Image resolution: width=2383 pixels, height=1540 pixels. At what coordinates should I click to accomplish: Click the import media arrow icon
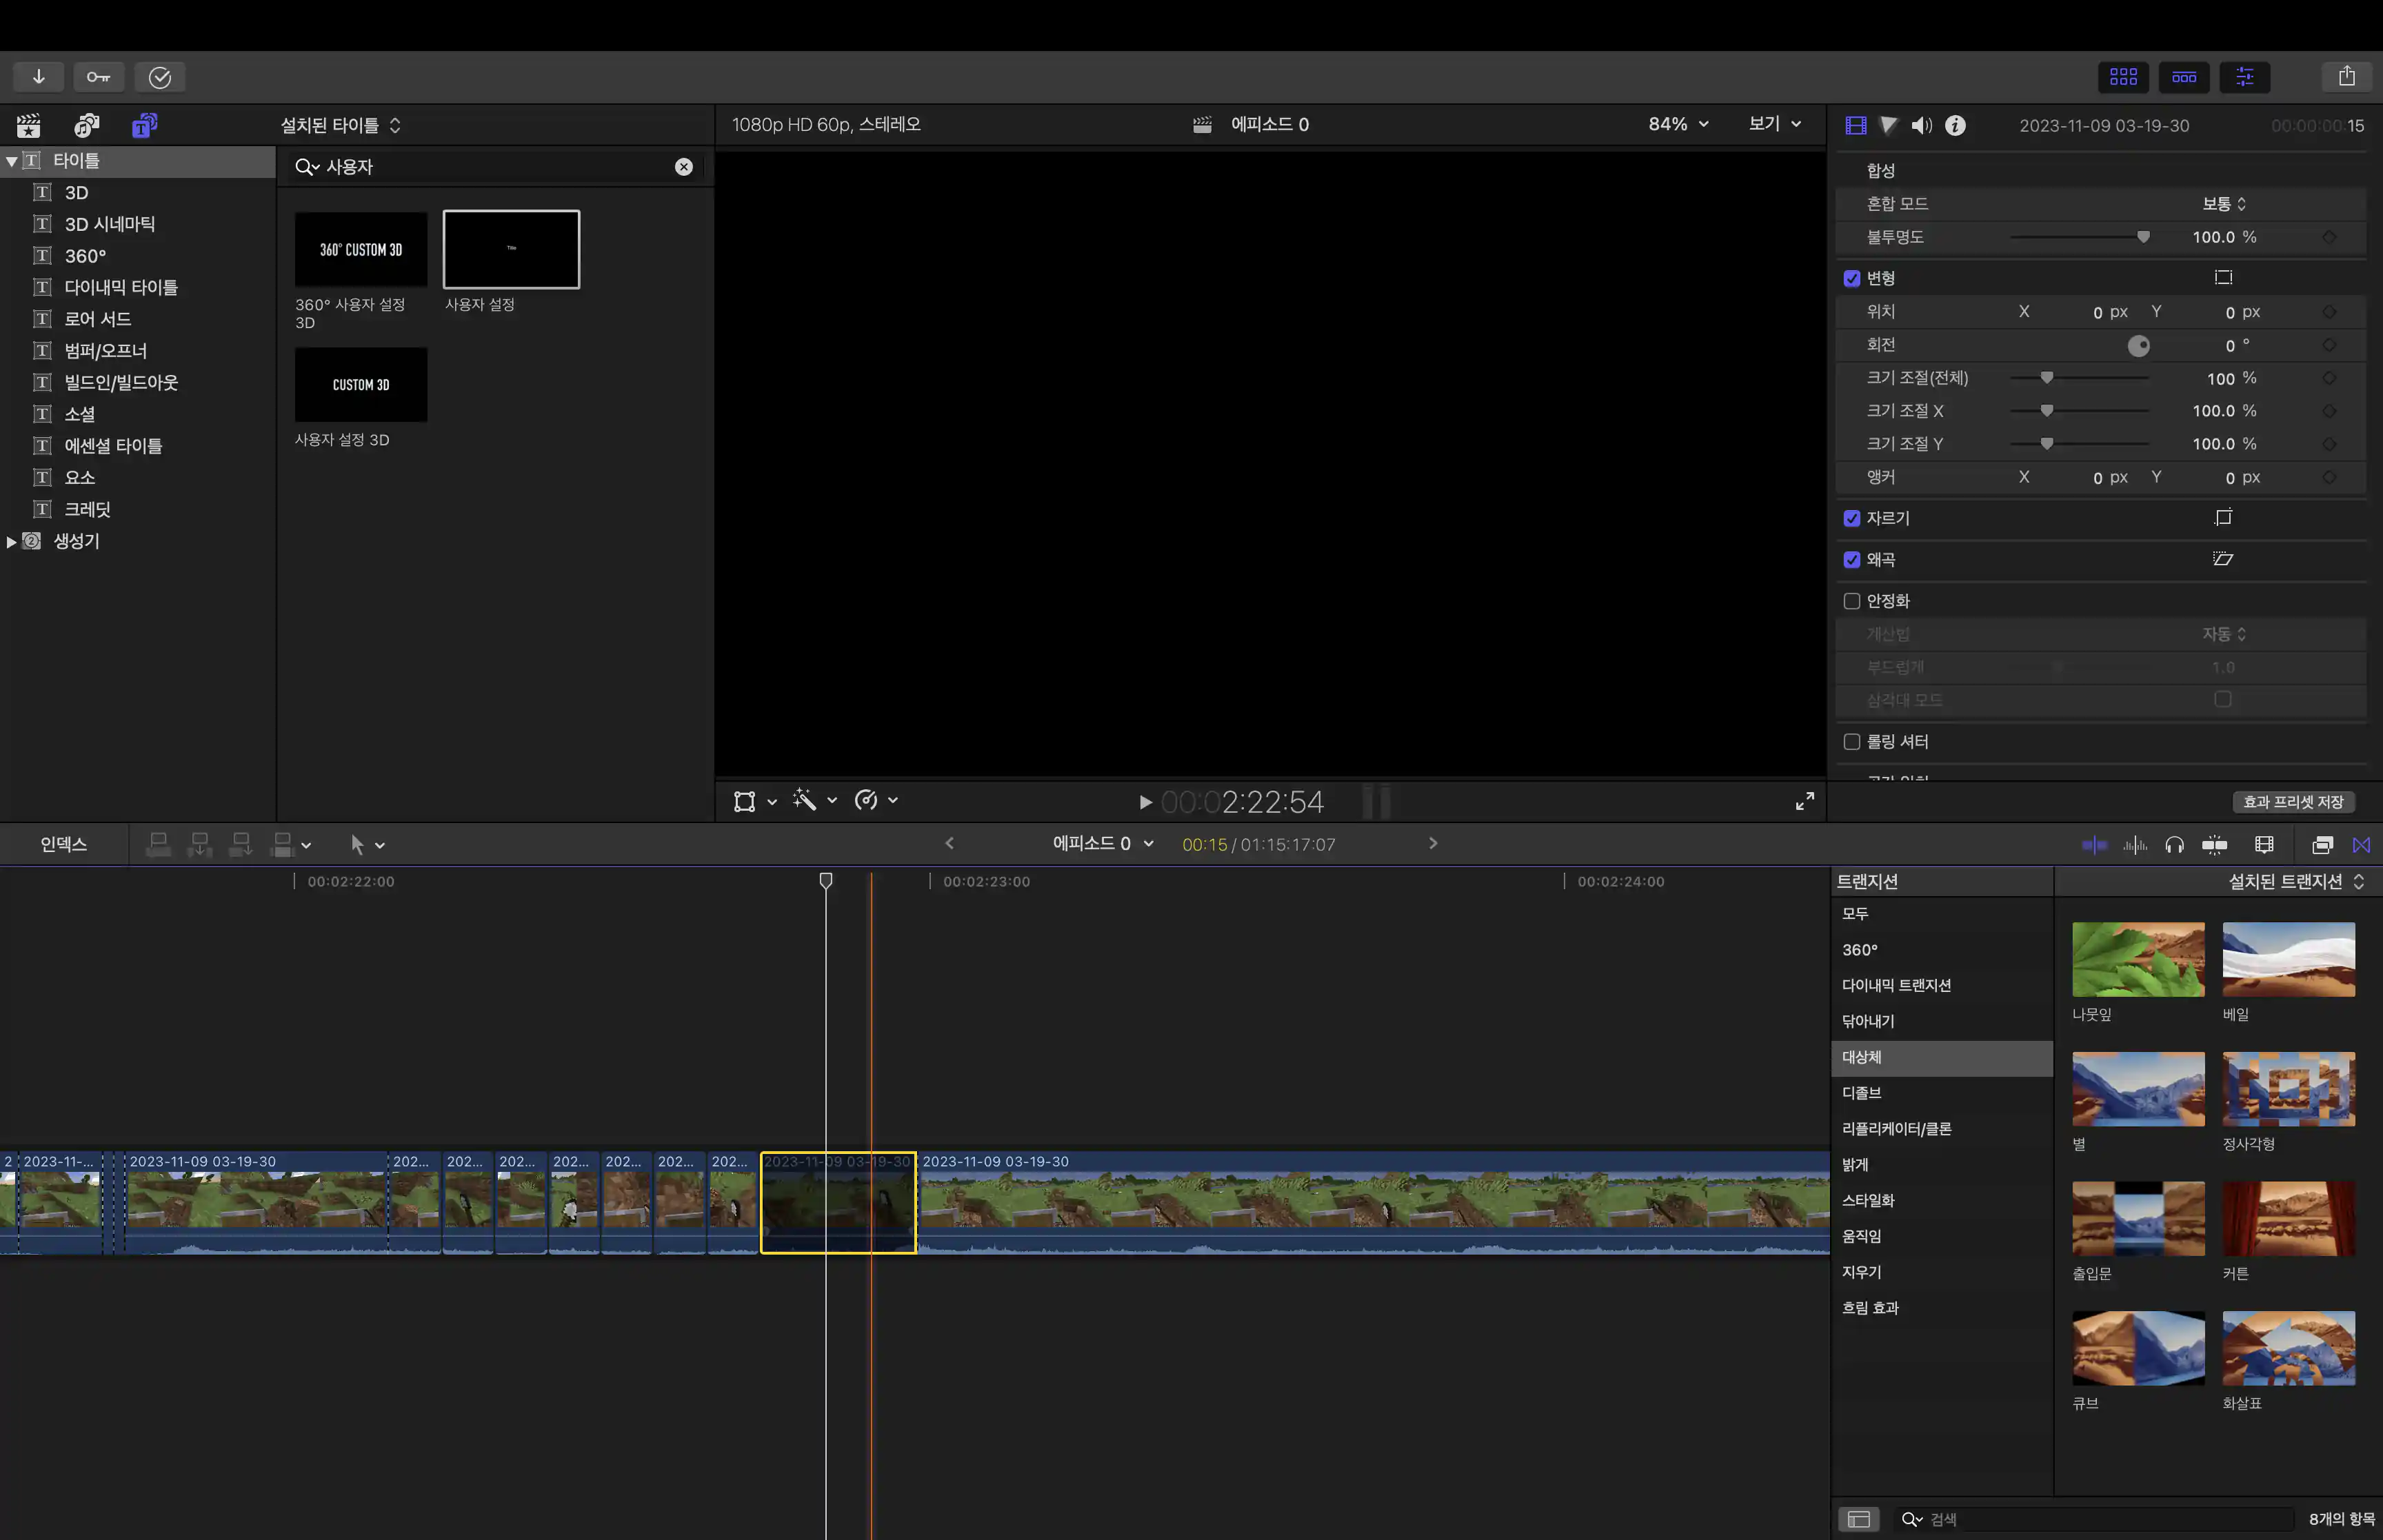pyautogui.click(x=38, y=77)
